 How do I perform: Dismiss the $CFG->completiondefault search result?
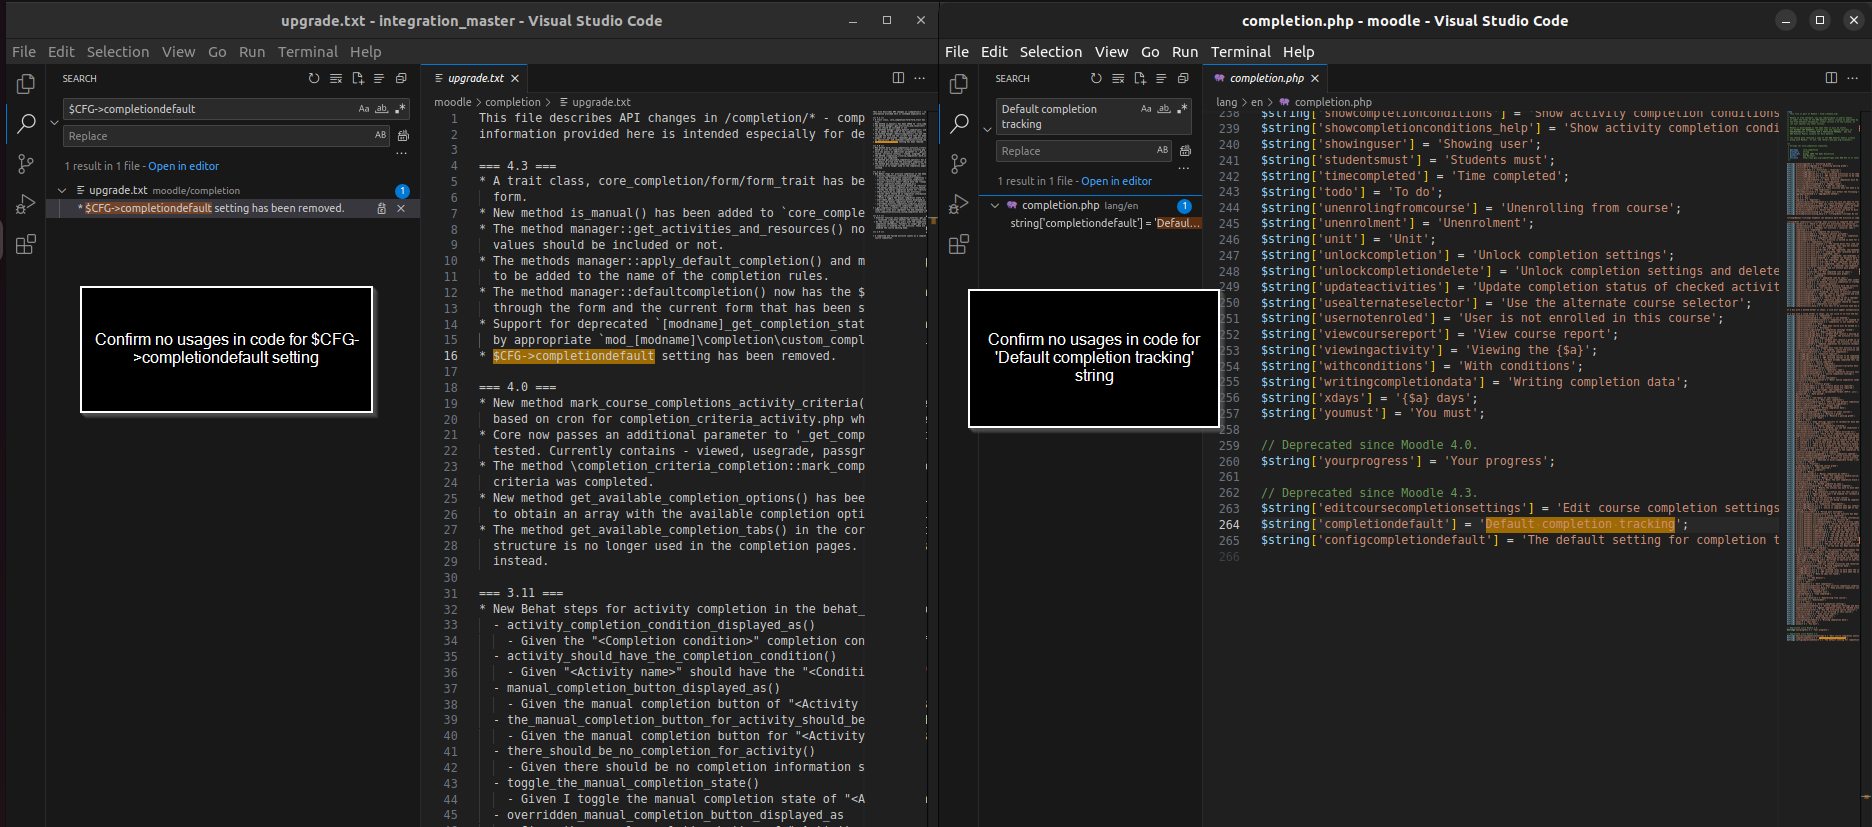(401, 208)
